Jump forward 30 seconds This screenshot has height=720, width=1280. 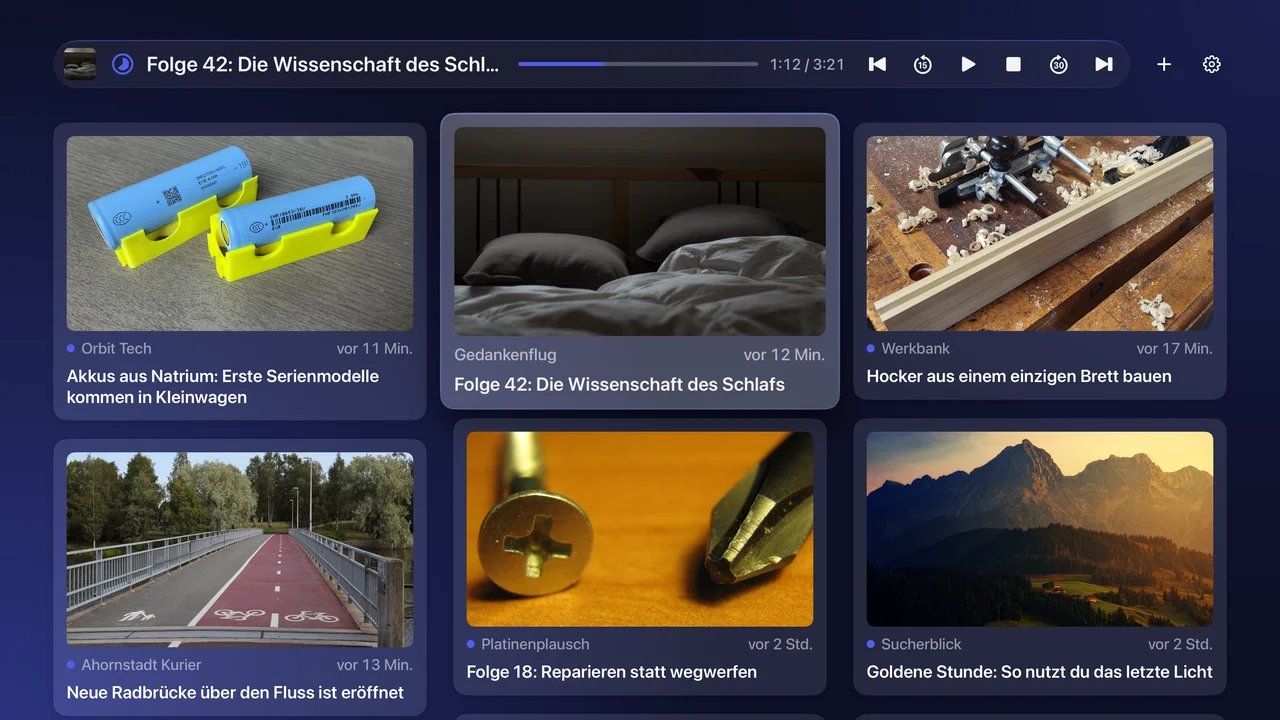(1058, 64)
